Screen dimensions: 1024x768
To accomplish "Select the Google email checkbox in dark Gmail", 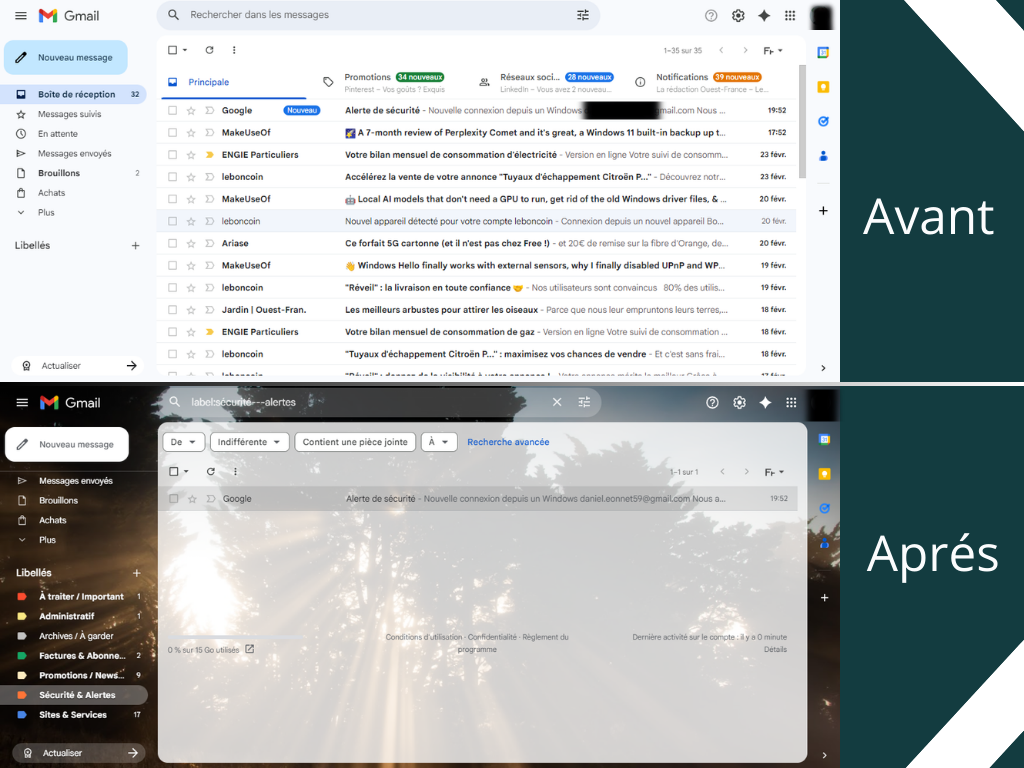I will [174, 499].
